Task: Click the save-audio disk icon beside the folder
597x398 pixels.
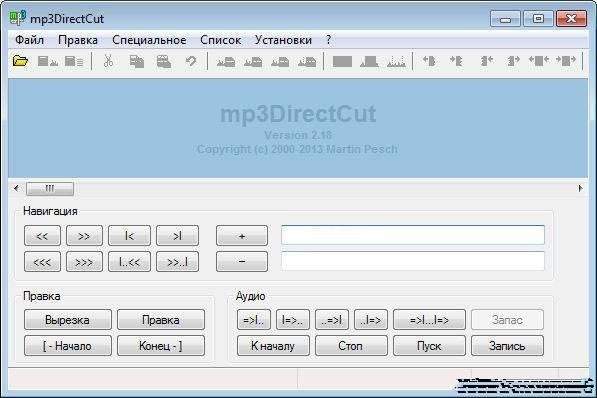Action: pos(48,61)
